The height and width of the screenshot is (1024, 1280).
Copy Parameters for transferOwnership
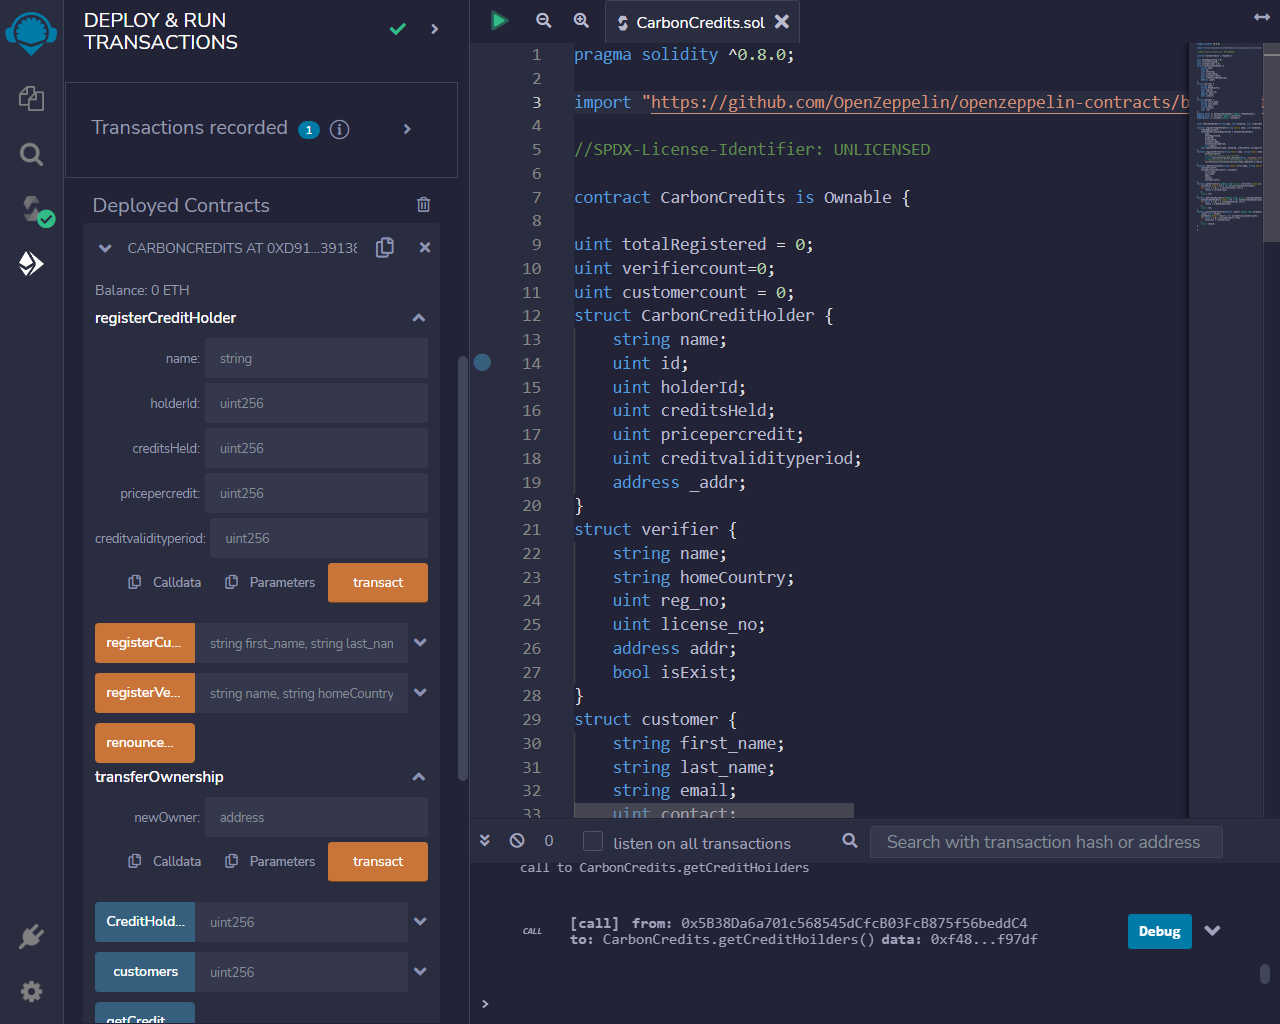(x=270, y=861)
